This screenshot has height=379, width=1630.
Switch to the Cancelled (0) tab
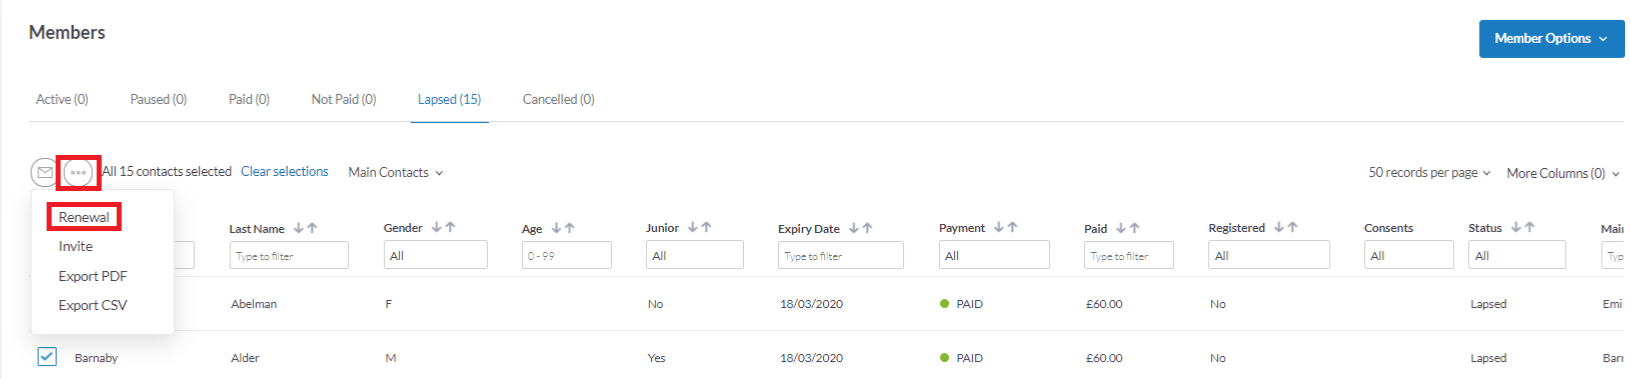[558, 99]
